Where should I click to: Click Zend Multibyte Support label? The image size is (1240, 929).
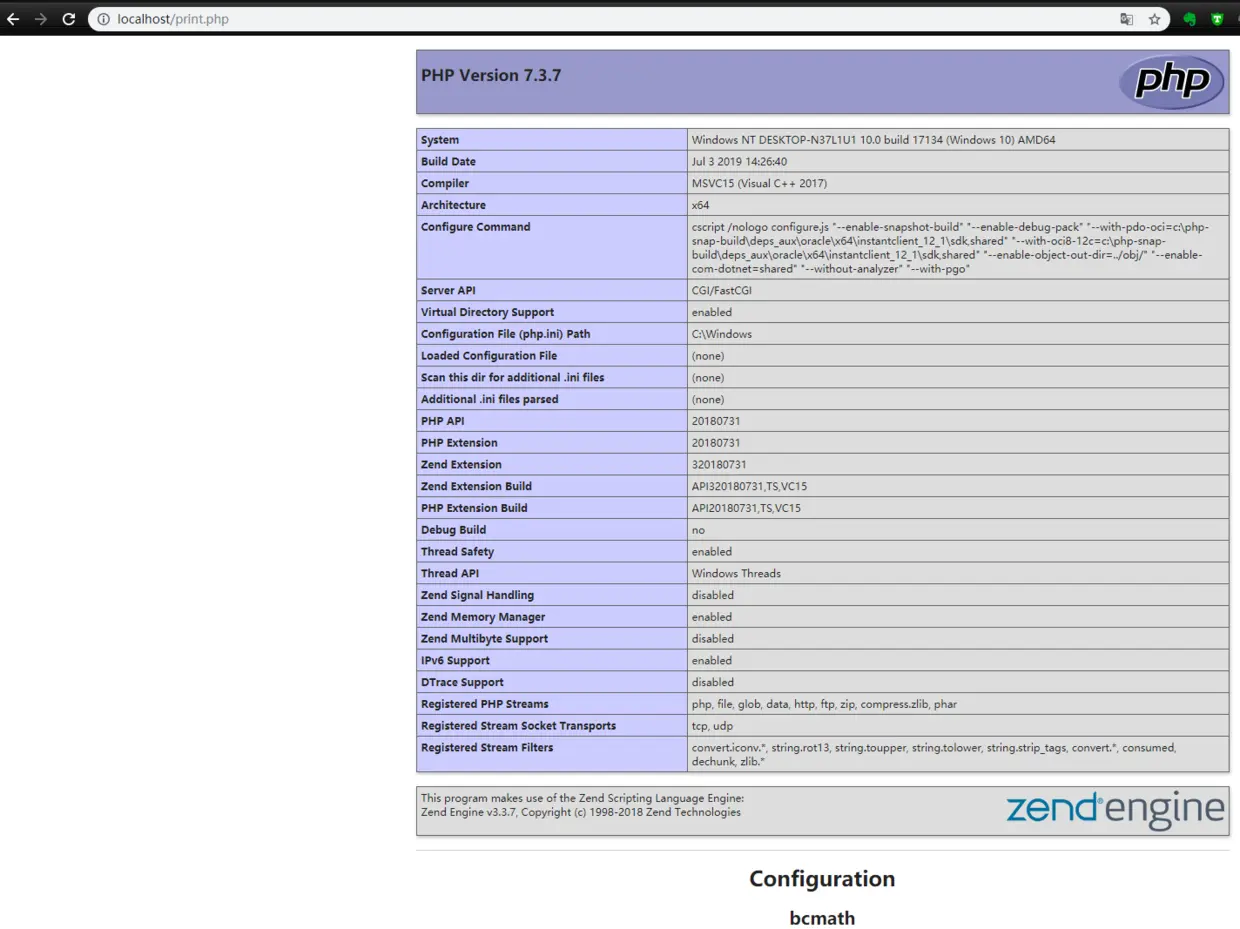484,638
